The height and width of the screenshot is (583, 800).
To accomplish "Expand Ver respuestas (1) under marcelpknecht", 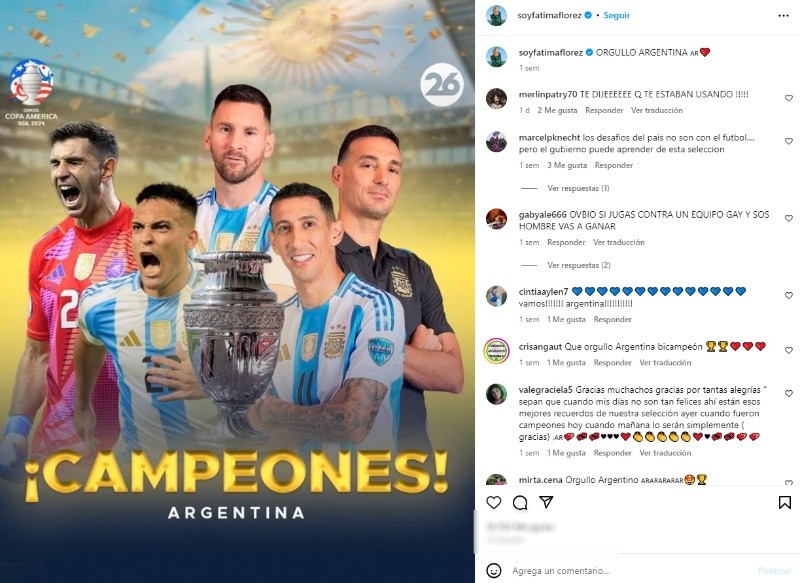I will 578,188.
